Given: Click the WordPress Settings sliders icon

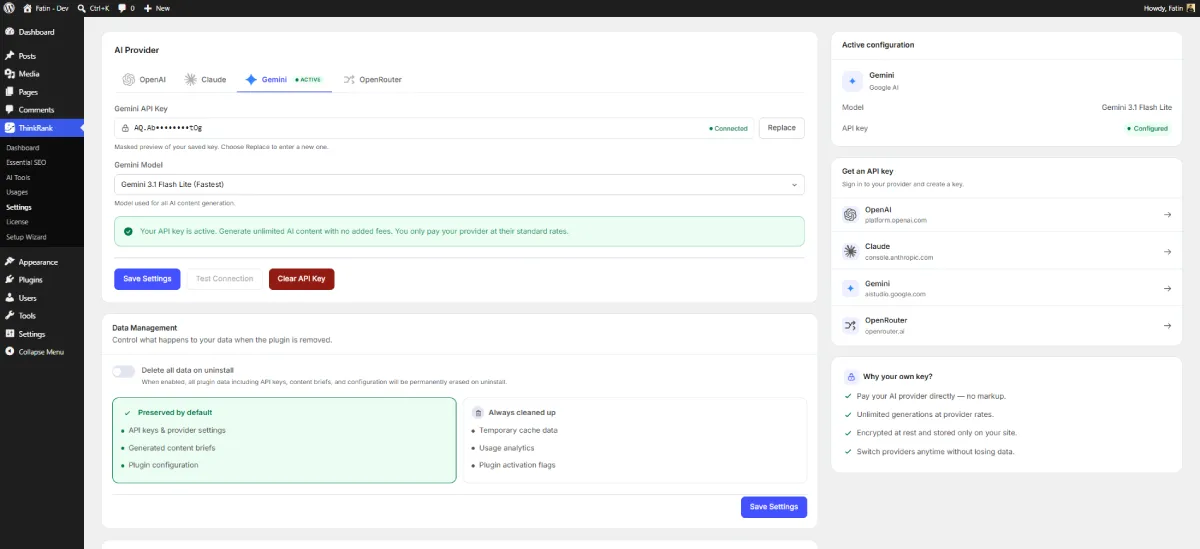Looking at the screenshot, I should (10, 334).
